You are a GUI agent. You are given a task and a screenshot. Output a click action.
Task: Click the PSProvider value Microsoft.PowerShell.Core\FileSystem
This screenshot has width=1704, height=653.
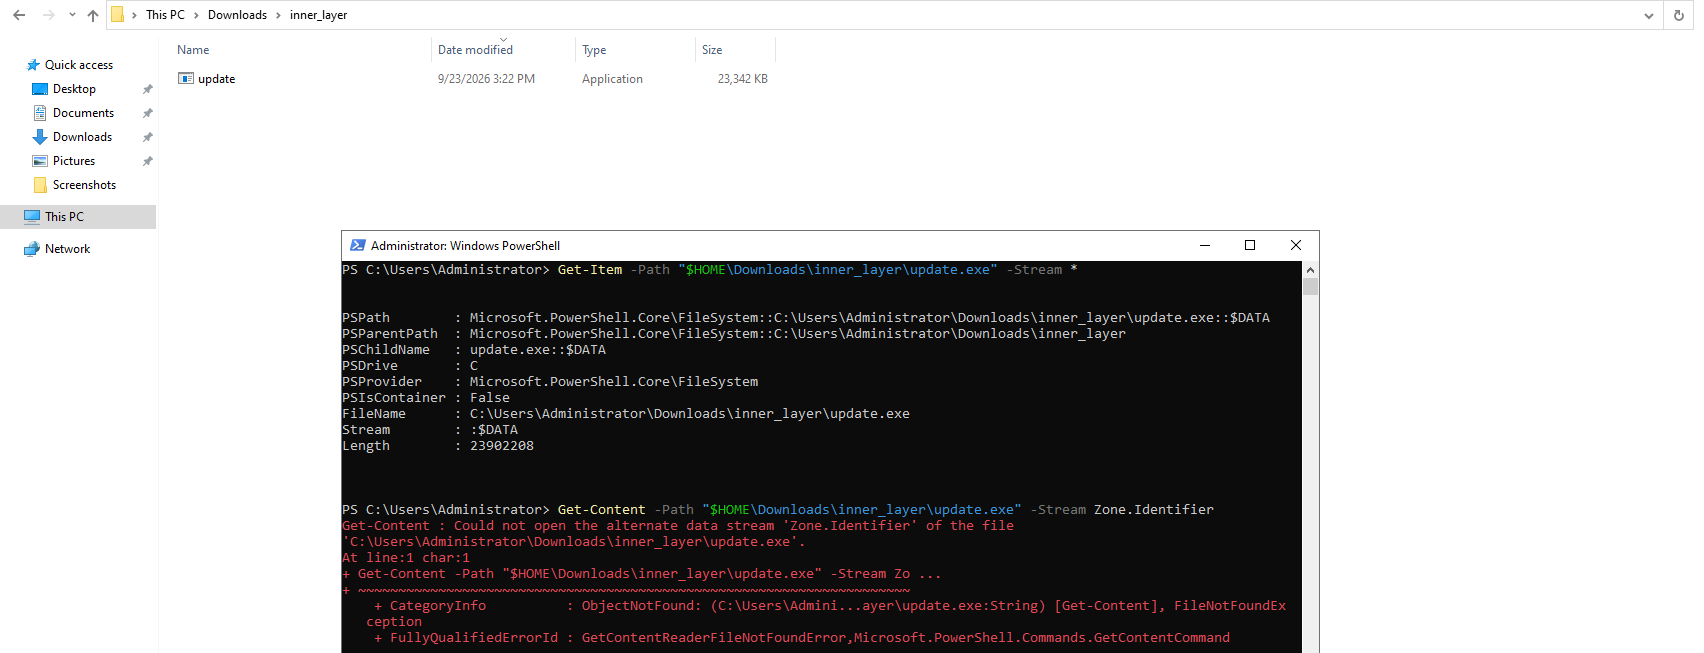click(x=614, y=382)
